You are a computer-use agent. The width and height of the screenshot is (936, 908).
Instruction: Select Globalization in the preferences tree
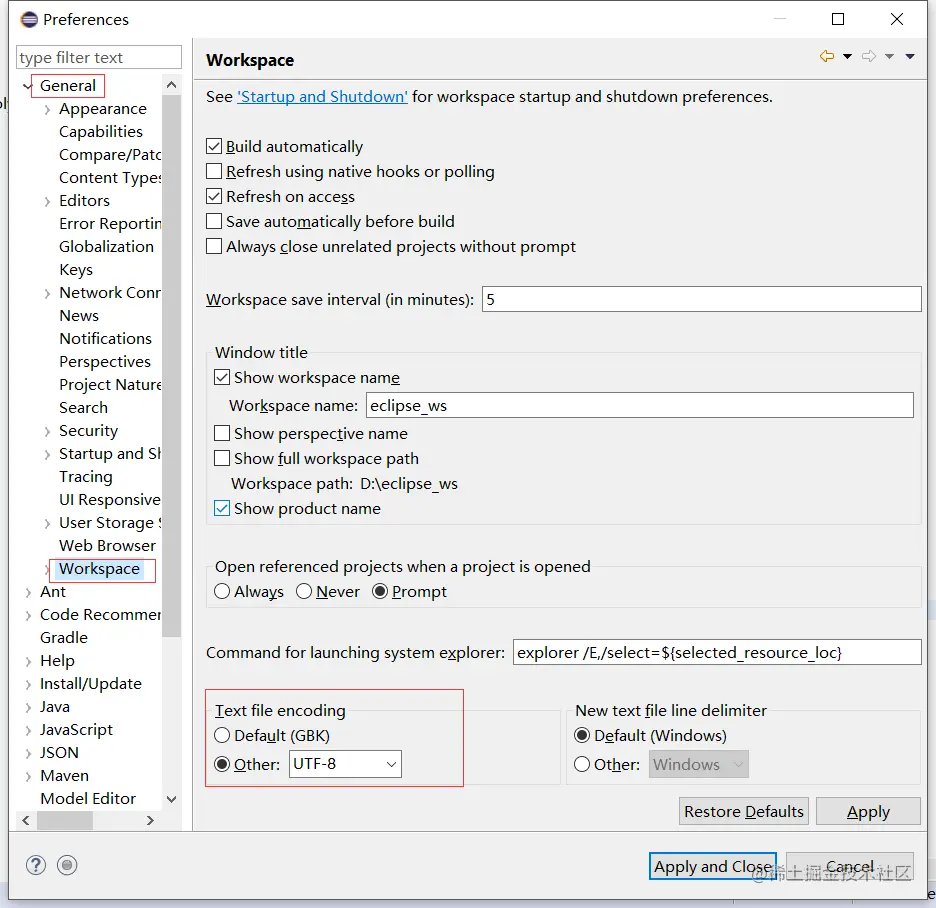click(x=106, y=247)
